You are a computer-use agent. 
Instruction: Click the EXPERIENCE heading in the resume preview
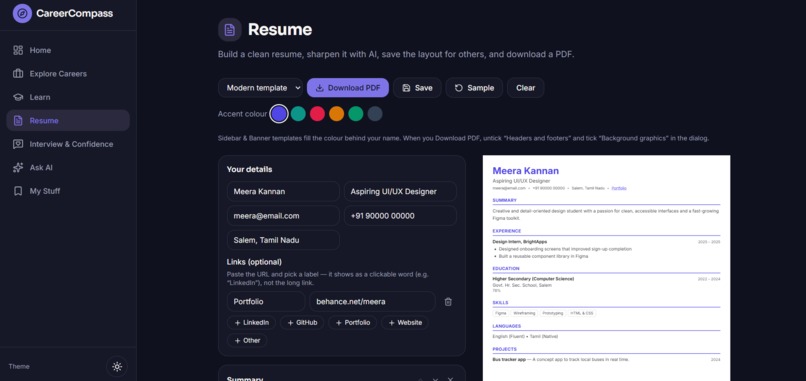pos(507,231)
